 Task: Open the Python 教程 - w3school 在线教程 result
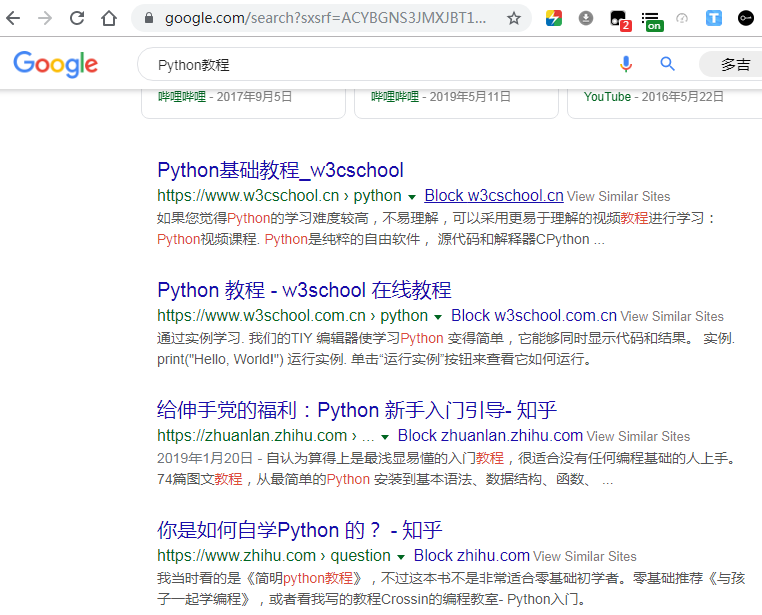click(x=304, y=290)
